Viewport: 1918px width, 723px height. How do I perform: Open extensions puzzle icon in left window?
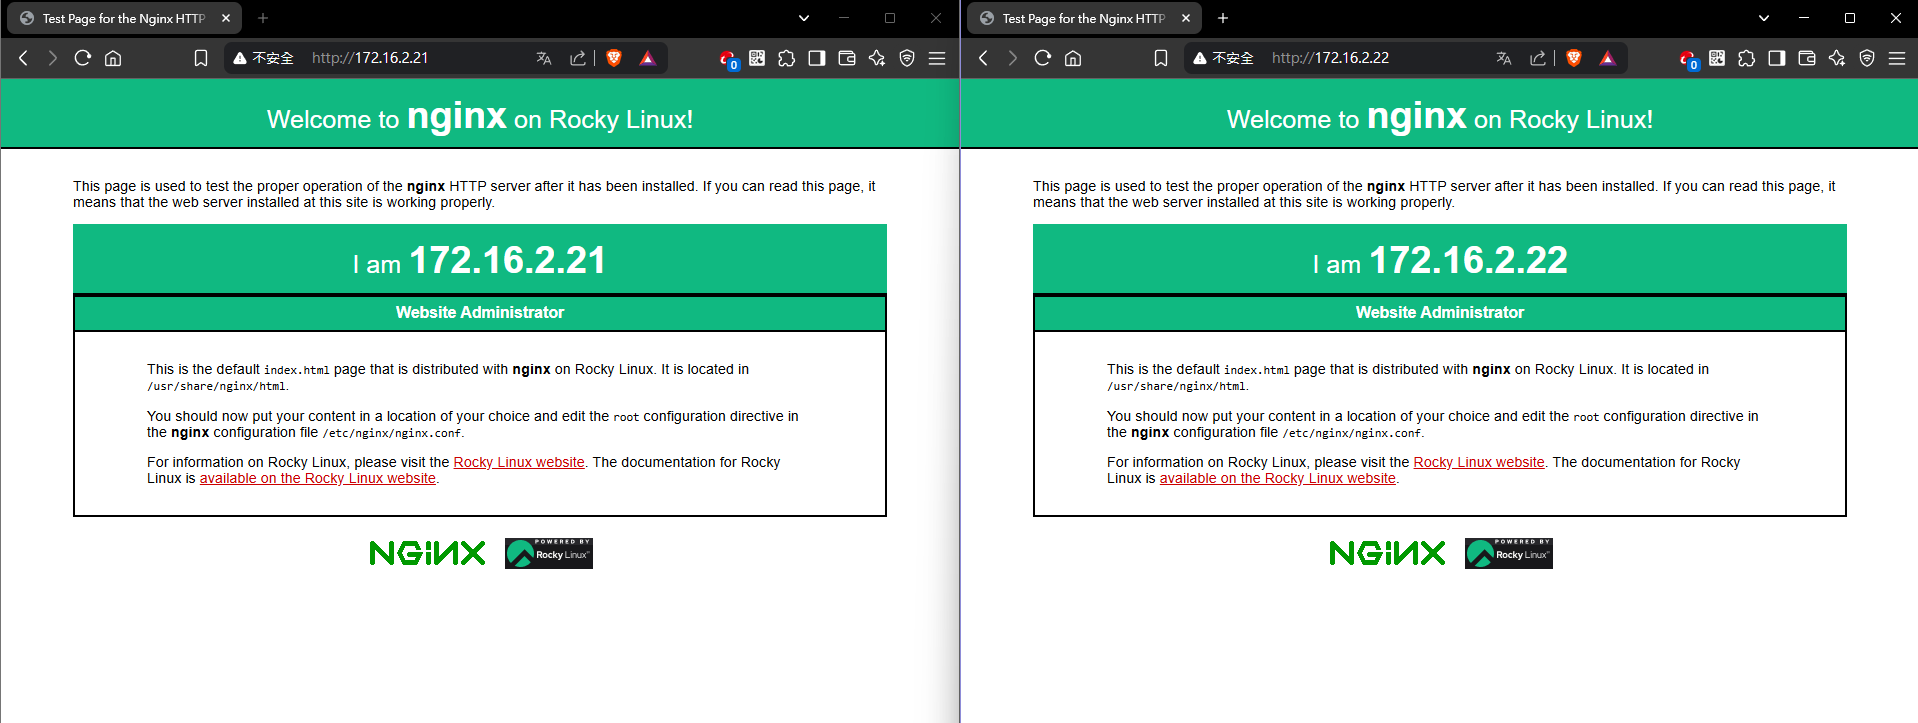point(787,58)
